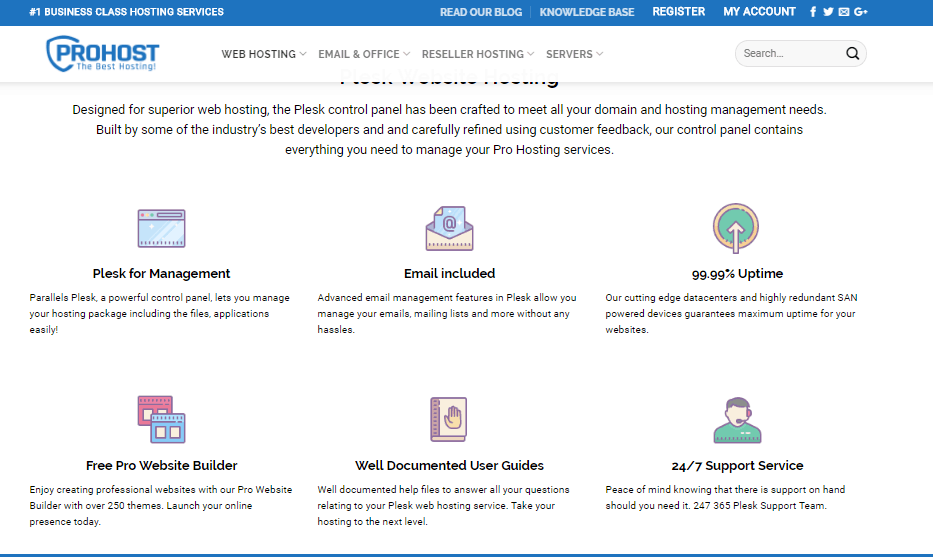Screen dimensions: 933x557
Task: Click the 99.99% Uptime heading
Action: pyautogui.click(x=737, y=274)
